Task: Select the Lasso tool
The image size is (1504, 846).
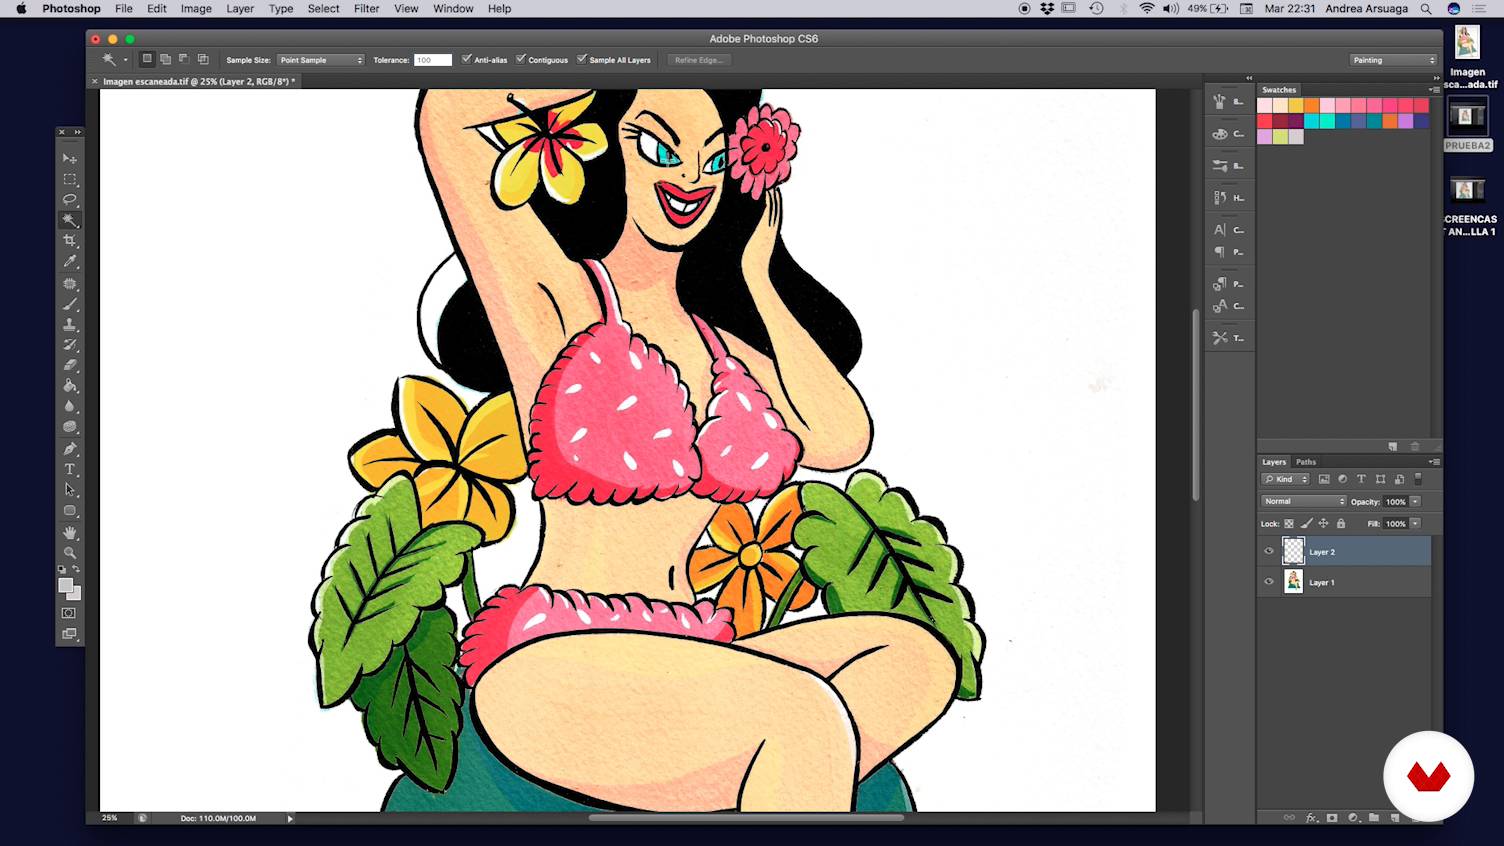Action: click(69, 199)
